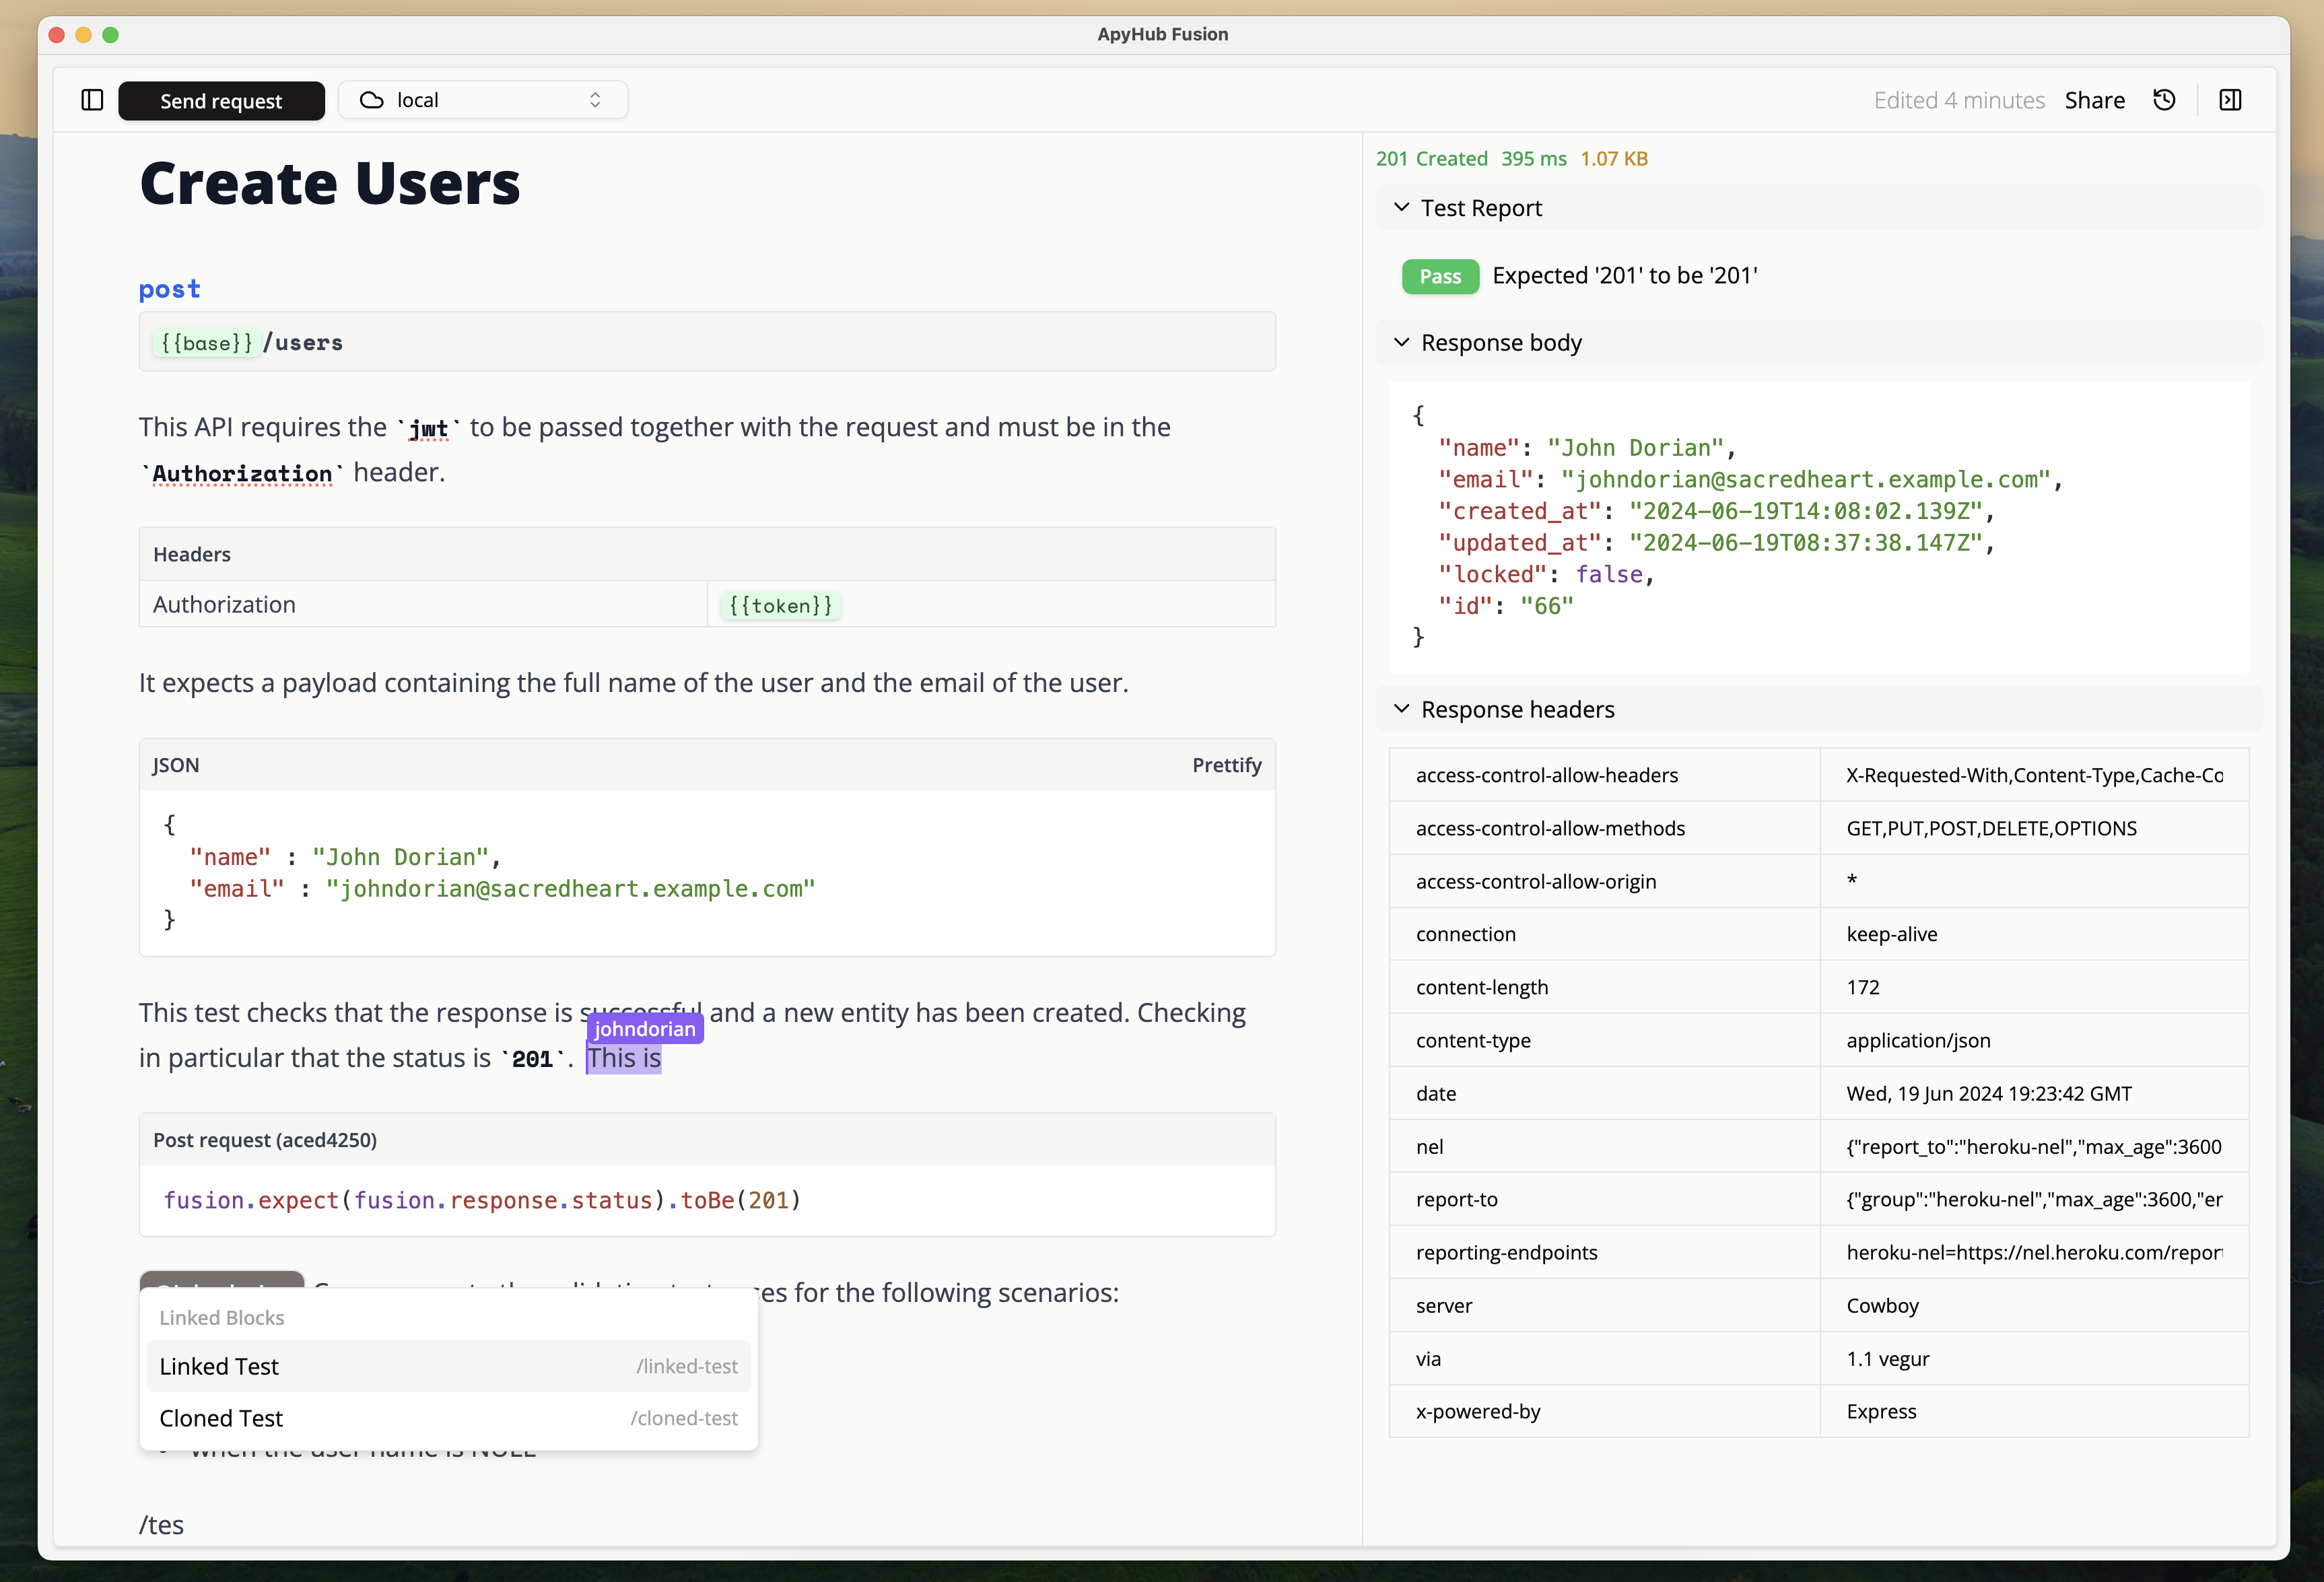
Task: Click the 201 Created status text
Action: (x=1431, y=159)
